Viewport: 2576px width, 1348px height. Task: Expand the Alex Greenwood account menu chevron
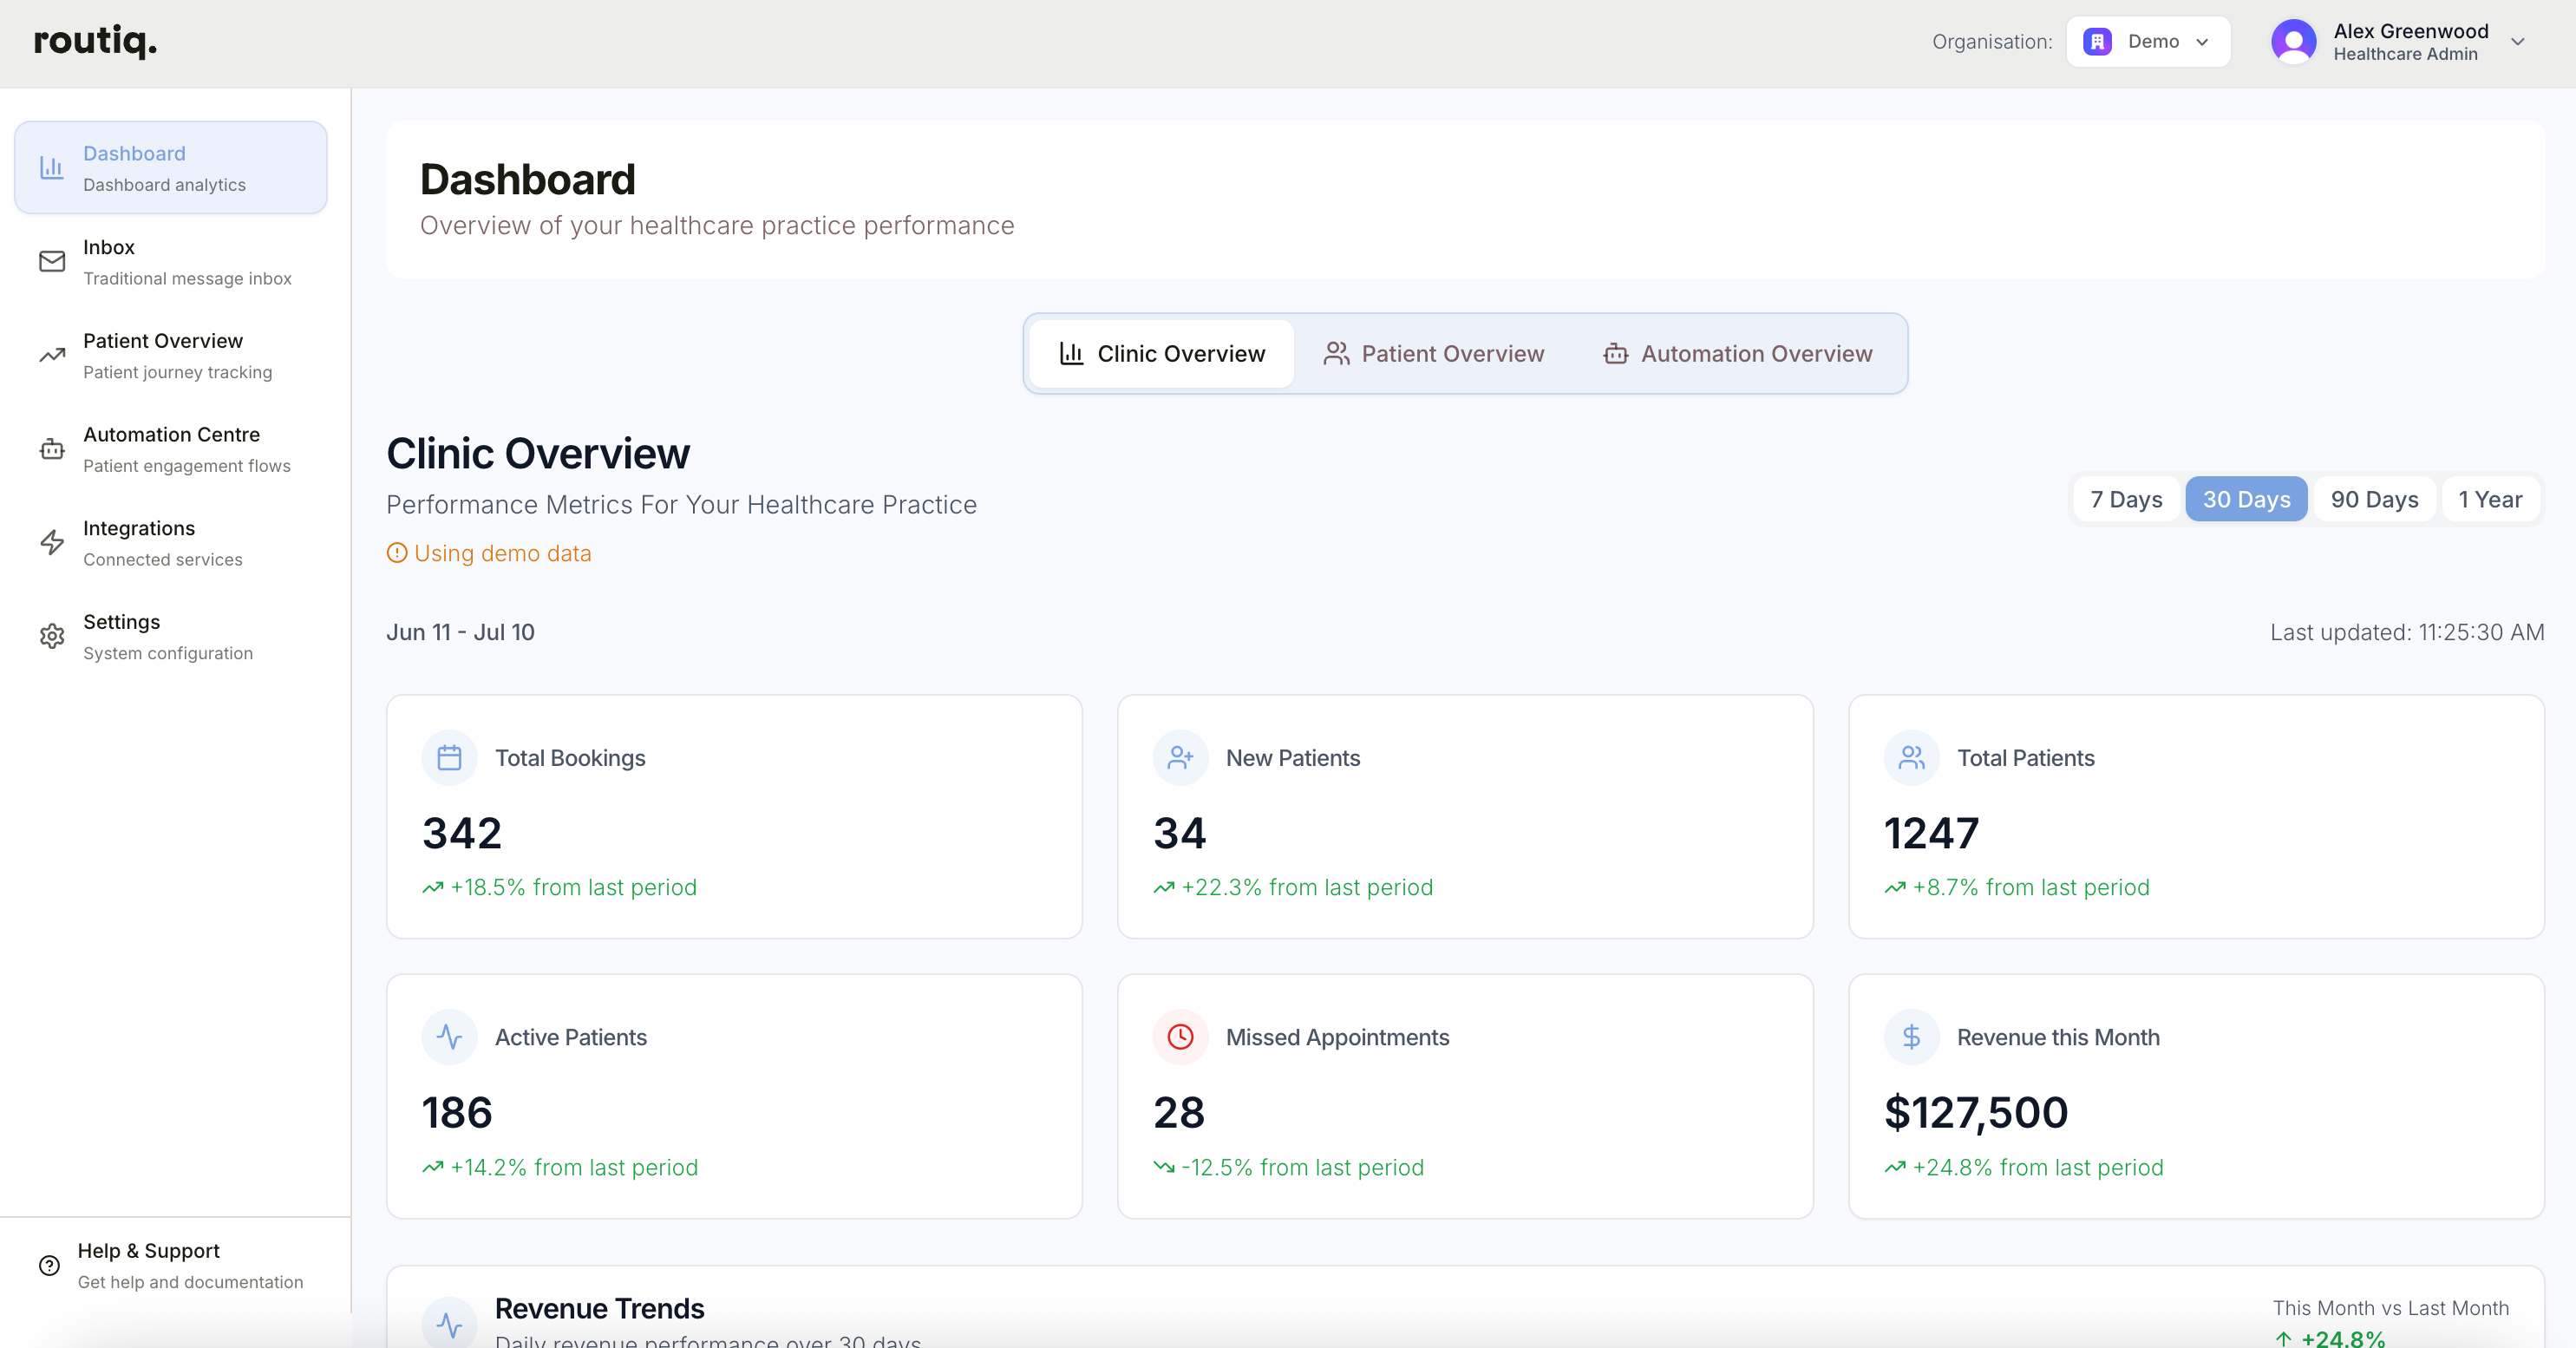2518,42
